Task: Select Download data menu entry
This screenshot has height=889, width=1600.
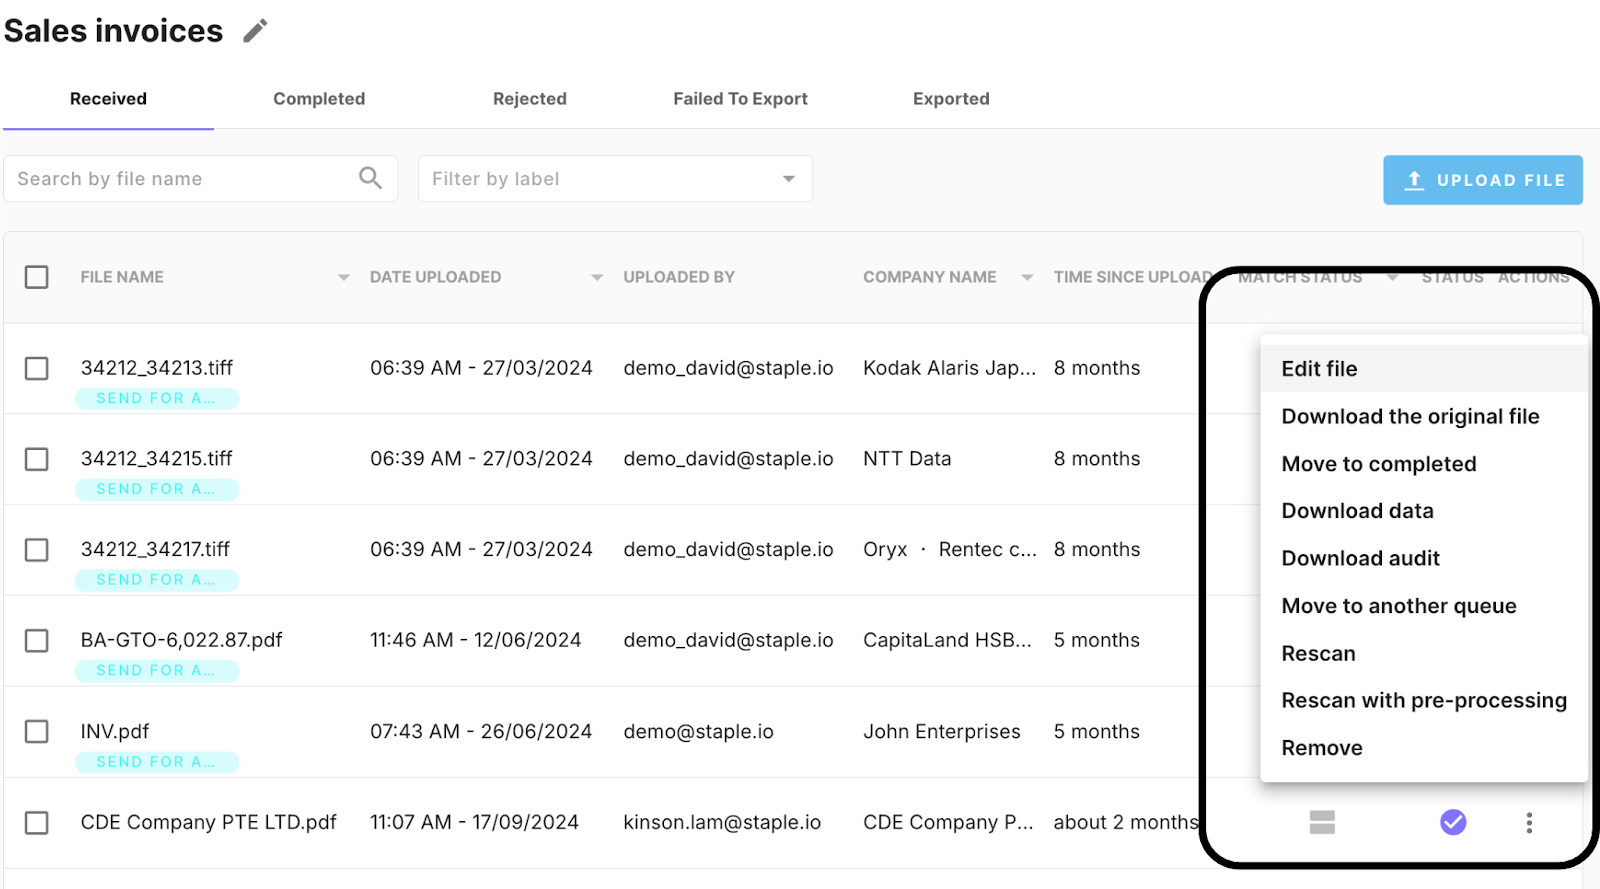Action: pyautogui.click(x=1424, y=511)
